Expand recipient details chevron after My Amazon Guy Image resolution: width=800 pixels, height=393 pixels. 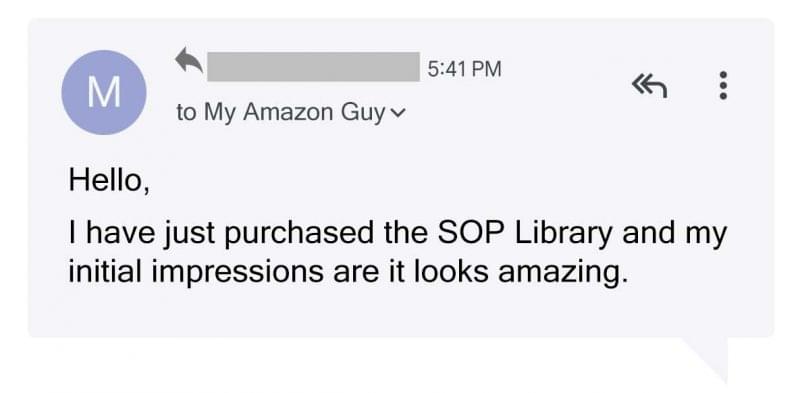click(x=397, y=113)
